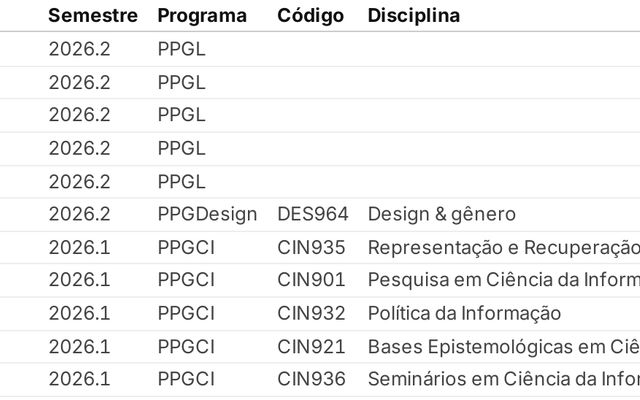Screen dimensions: 640x400
Task: Open Seminários em Ciência da Informação row
Action: pos(504,379)
